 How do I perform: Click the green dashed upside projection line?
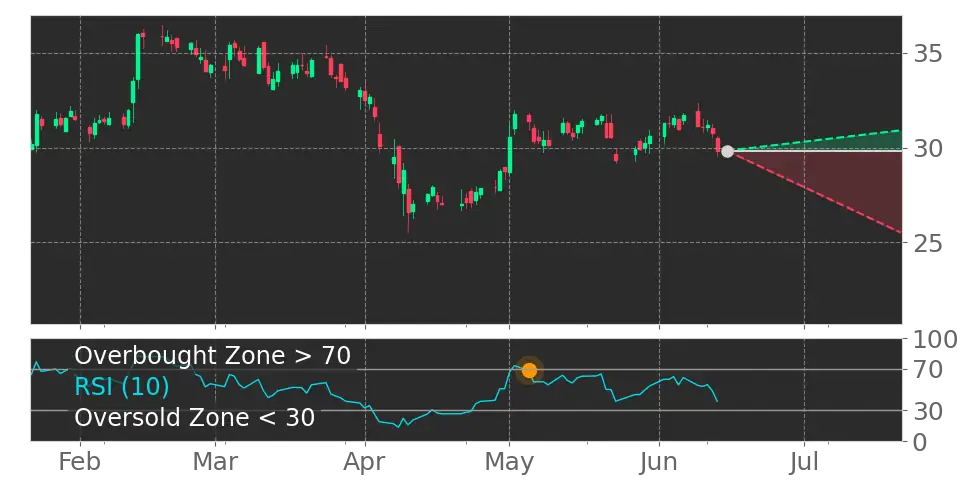coord(818,140)
